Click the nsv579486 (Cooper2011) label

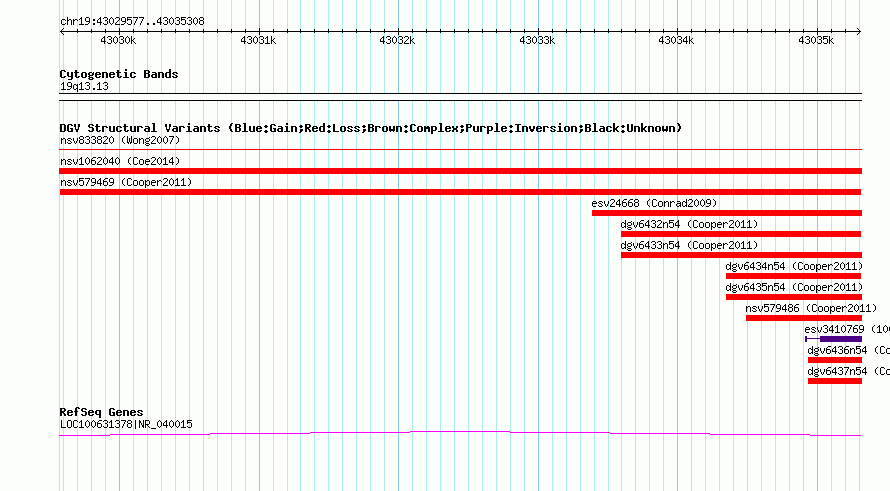pos(811,308)
